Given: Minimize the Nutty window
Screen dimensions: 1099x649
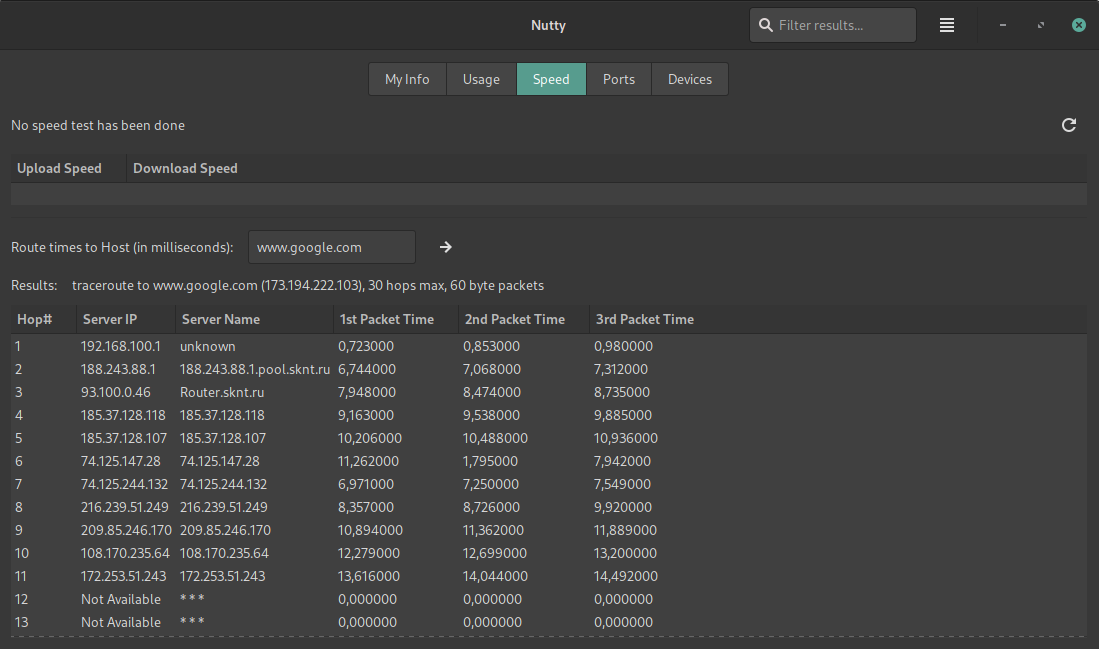Looking at the screenshot, I should pos(1003,25).
